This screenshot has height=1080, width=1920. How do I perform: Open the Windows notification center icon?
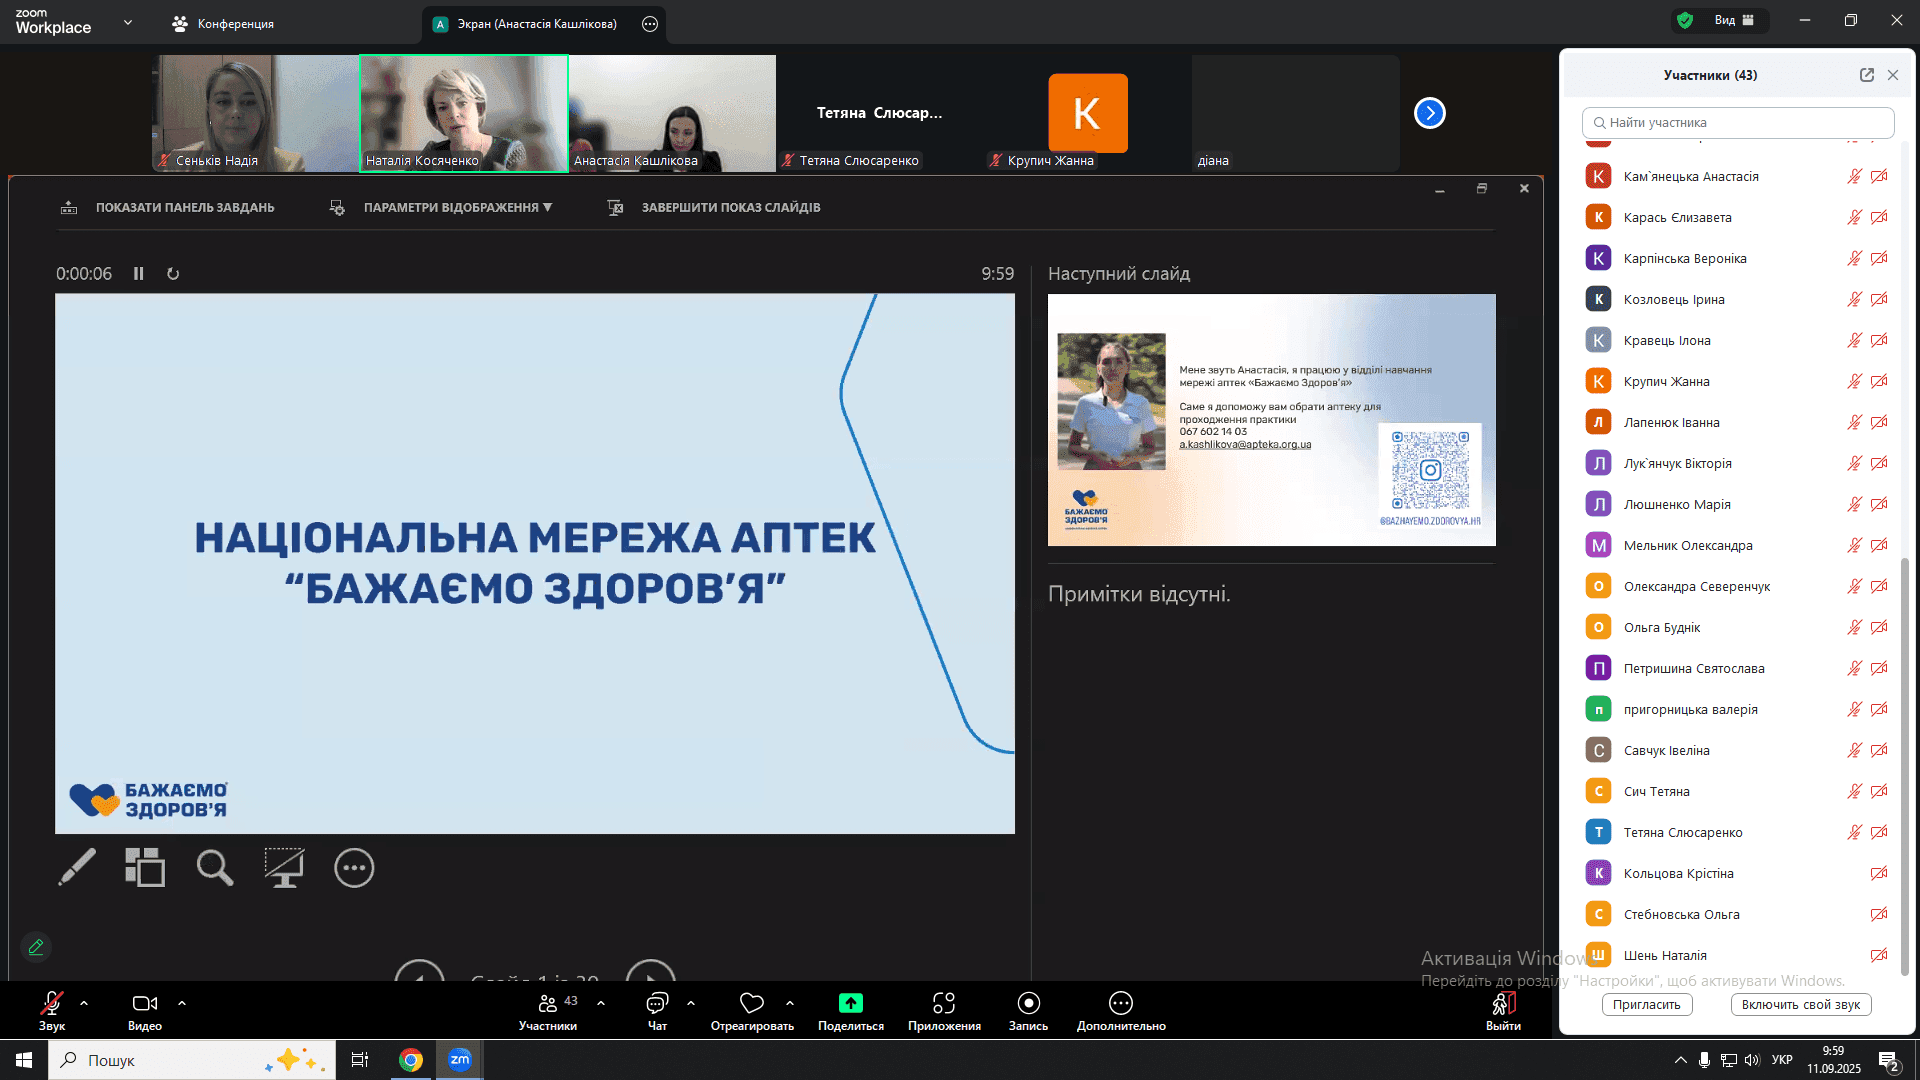pos(1888,1060)
